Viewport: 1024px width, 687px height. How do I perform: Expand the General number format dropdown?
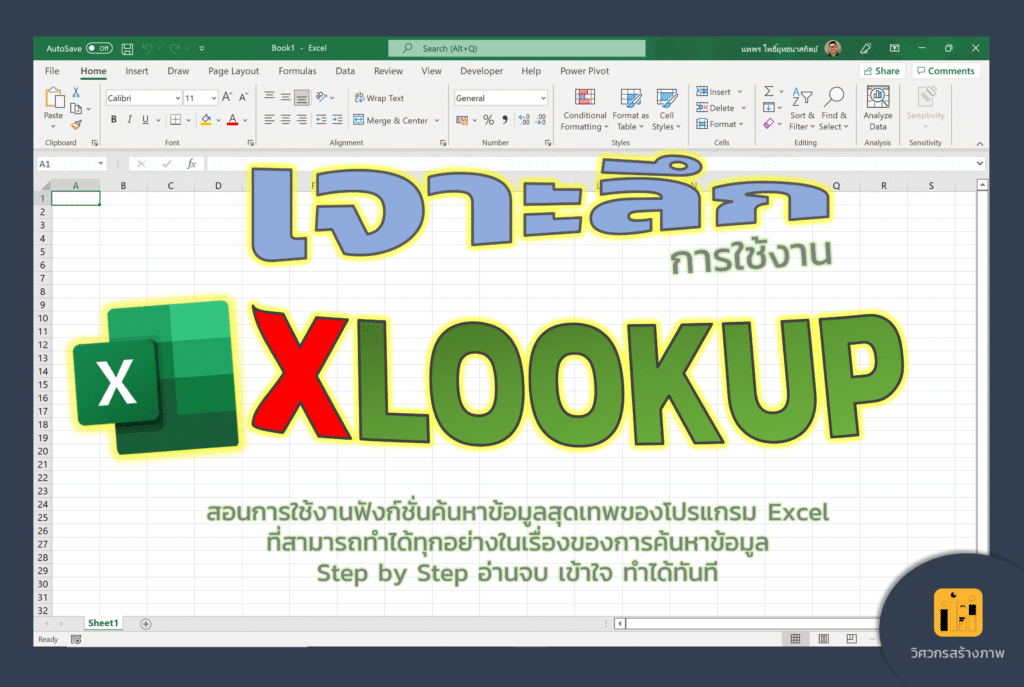pyautogui.click(x=543, y=98)
